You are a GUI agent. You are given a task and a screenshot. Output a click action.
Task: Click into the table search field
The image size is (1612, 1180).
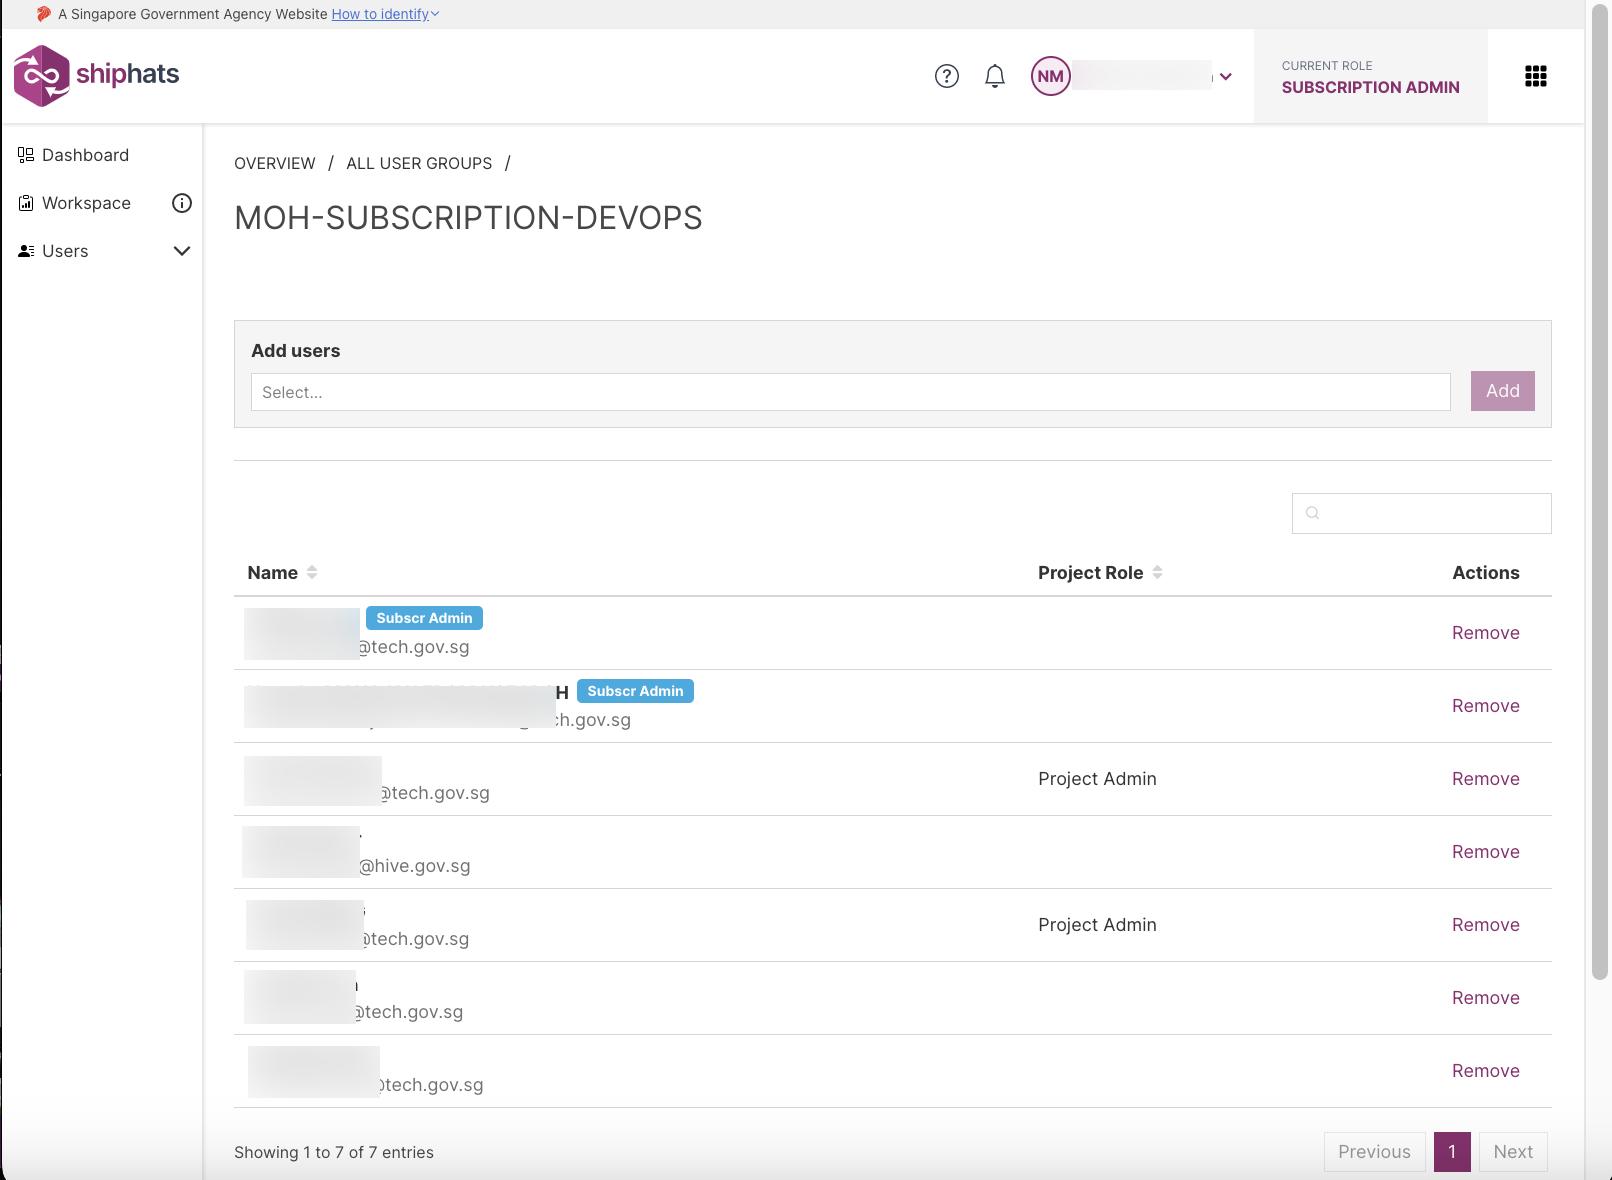(1432, 513)
